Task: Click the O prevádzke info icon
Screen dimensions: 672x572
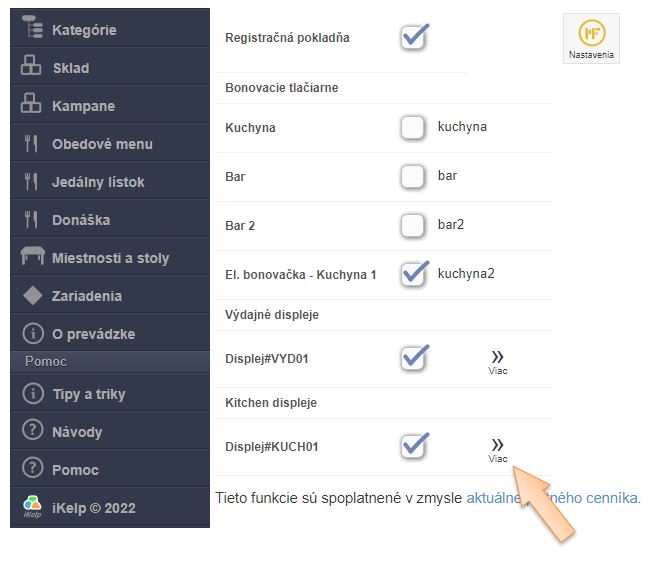Action: tap(32, 333)
